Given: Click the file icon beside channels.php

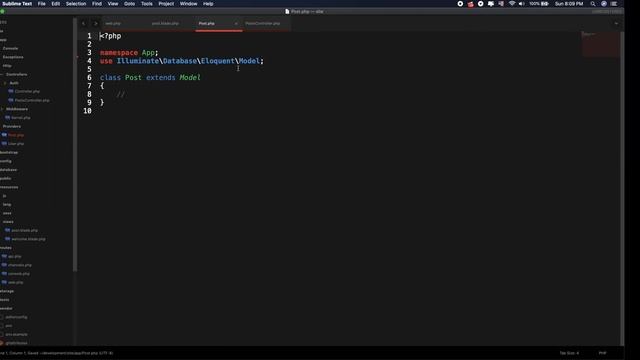Looking at the screenshot, I should pyautogui.click(x=4, y=265).
